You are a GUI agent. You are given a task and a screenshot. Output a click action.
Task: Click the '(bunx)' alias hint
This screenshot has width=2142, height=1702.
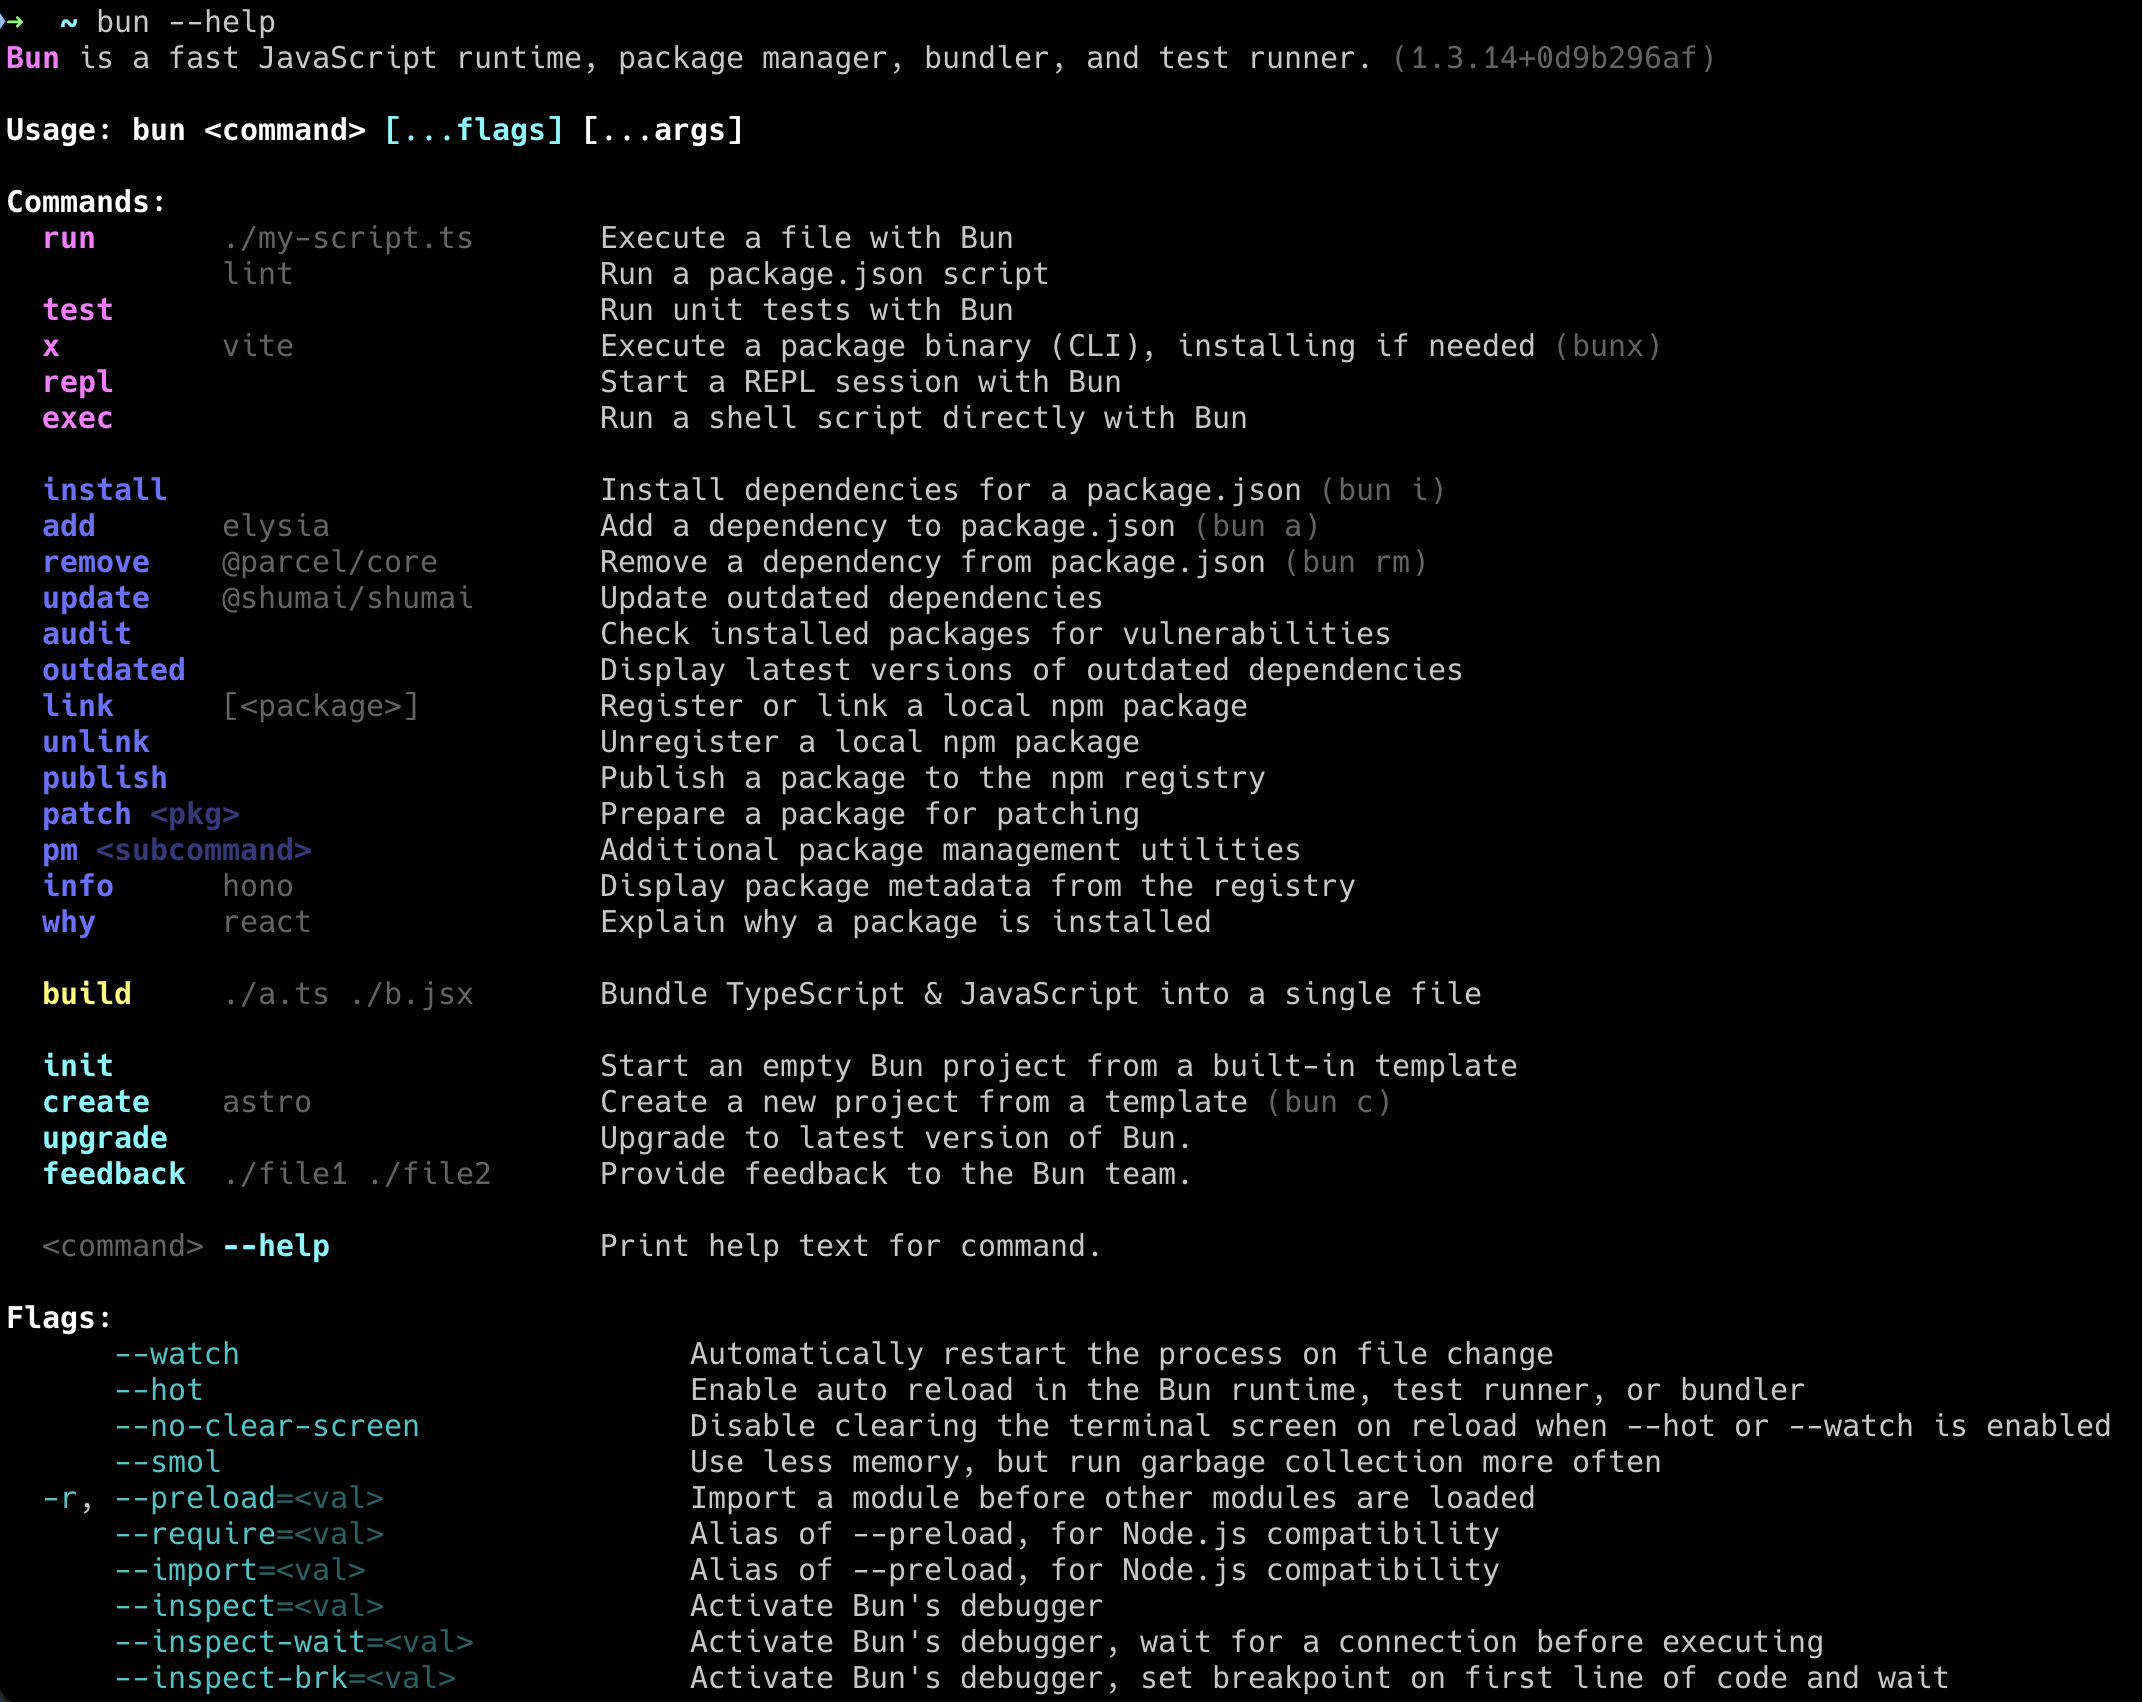click(x=1608, y=346)
